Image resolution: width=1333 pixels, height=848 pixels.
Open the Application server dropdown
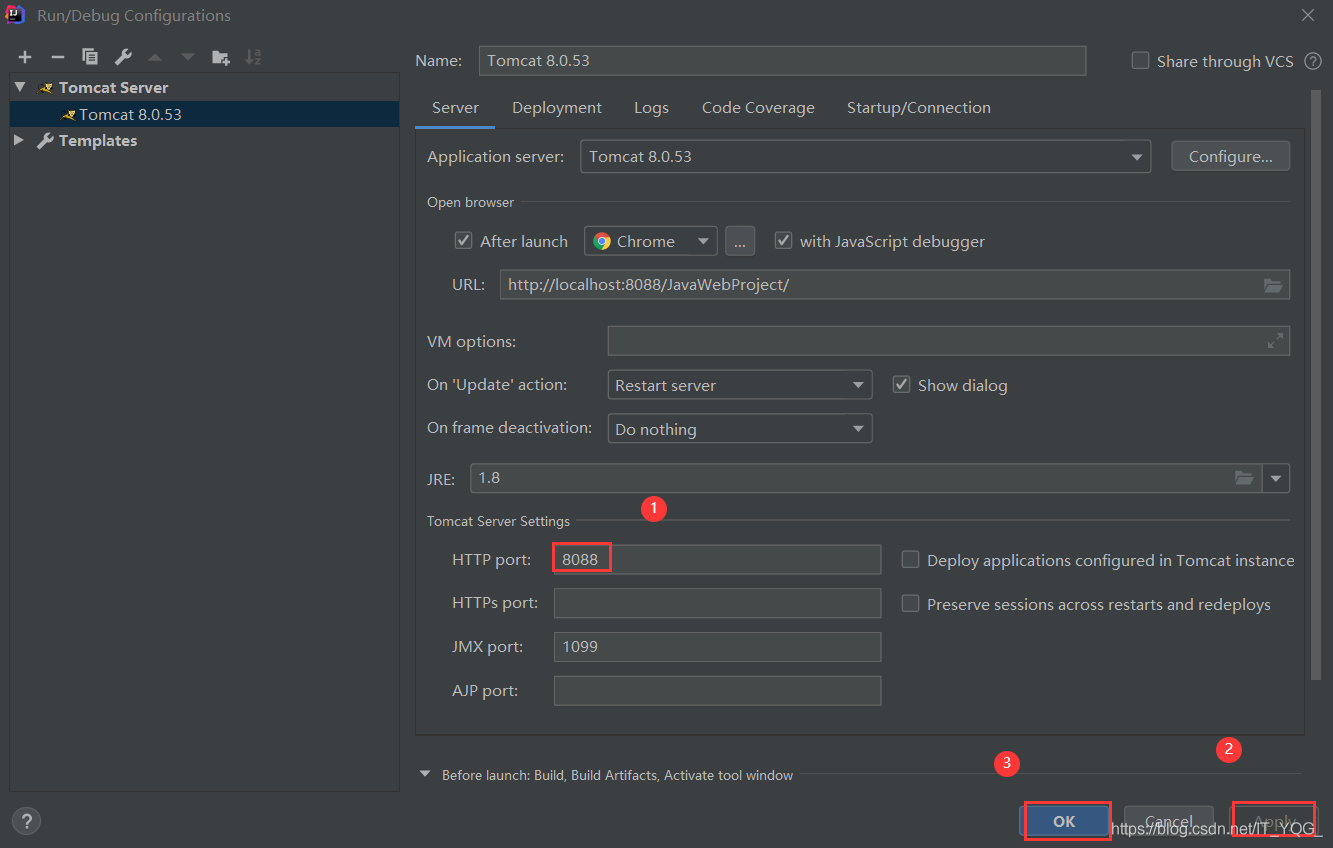pos(865,157)
